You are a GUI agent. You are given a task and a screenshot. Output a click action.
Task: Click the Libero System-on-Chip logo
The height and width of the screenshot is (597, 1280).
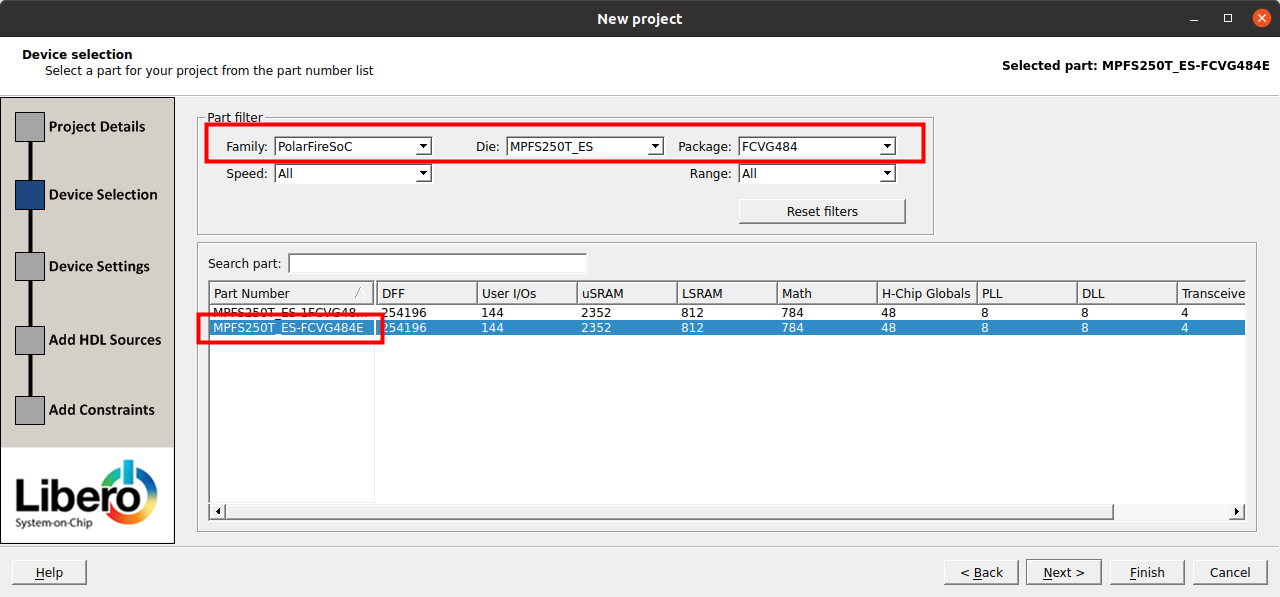(x=87, y=495)
